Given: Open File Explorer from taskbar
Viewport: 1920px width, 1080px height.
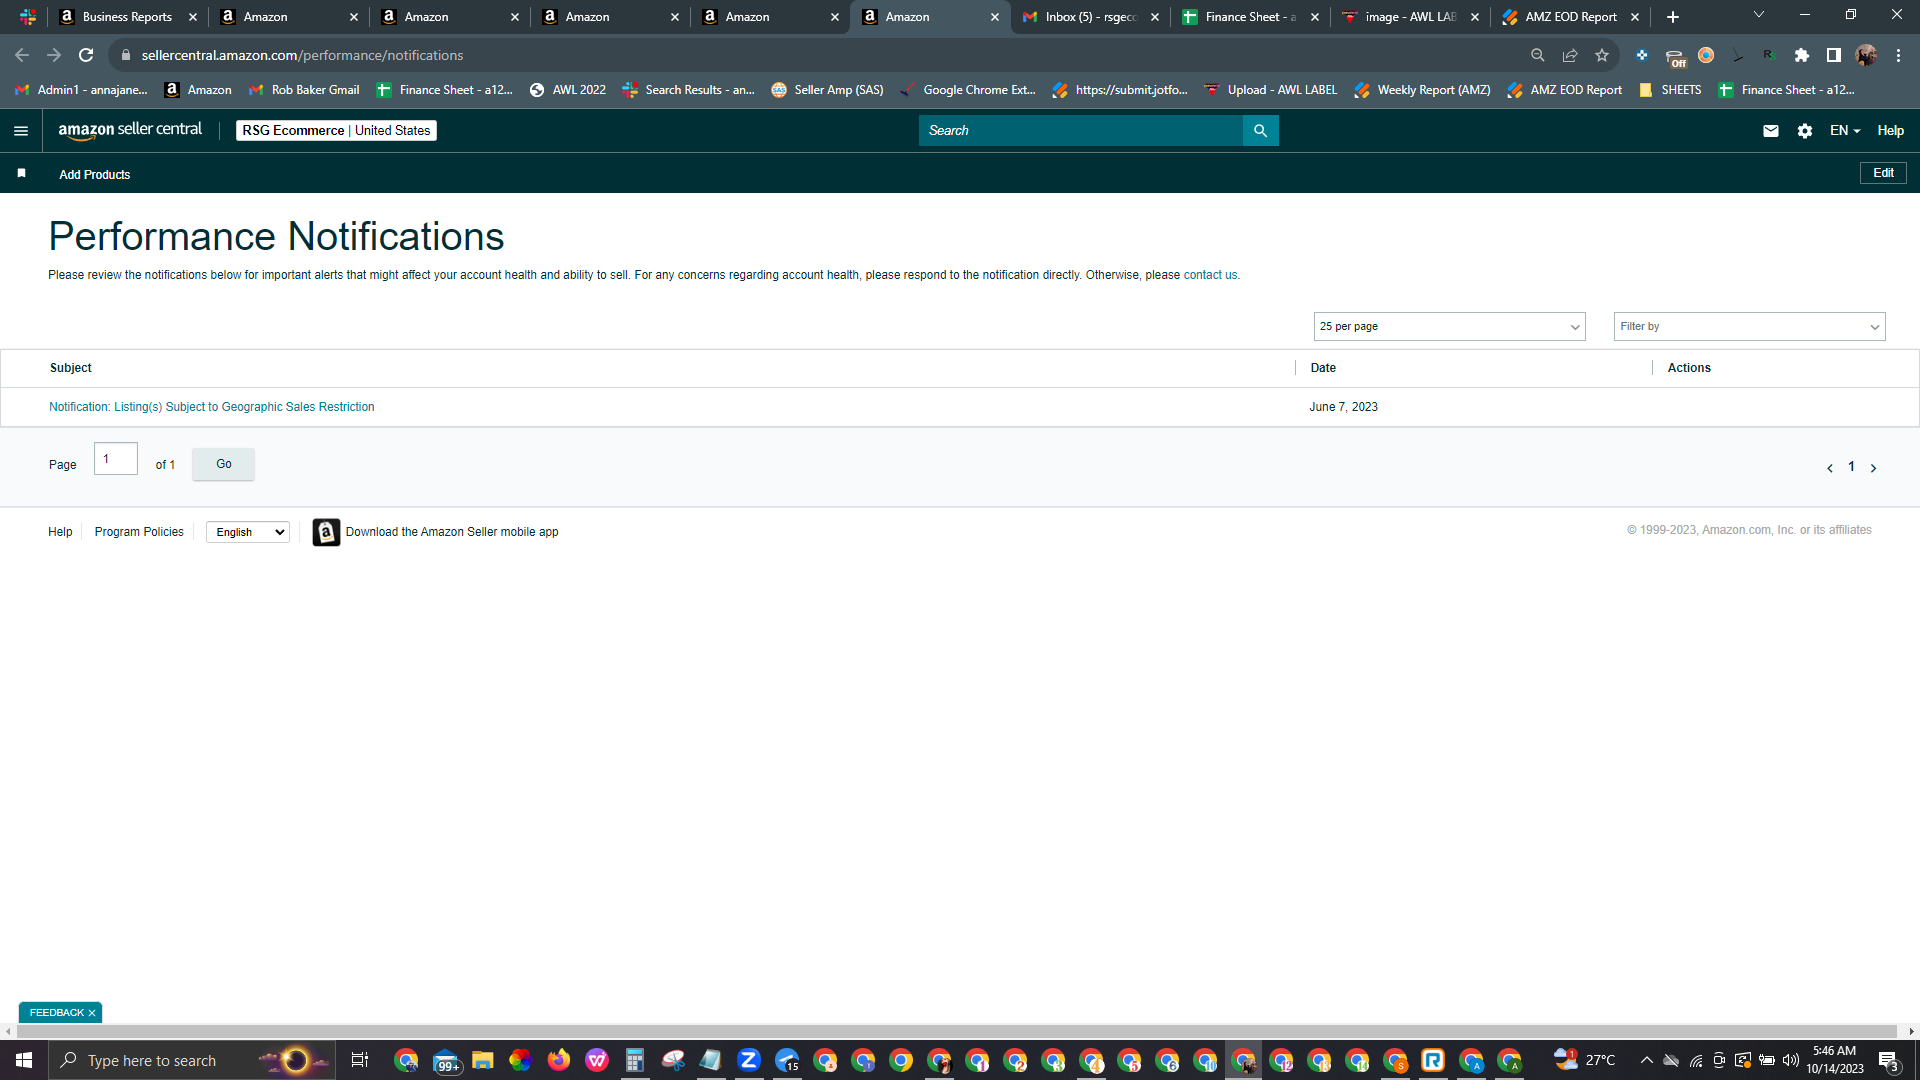Looking at the screenshot, I should (483, 1060).
